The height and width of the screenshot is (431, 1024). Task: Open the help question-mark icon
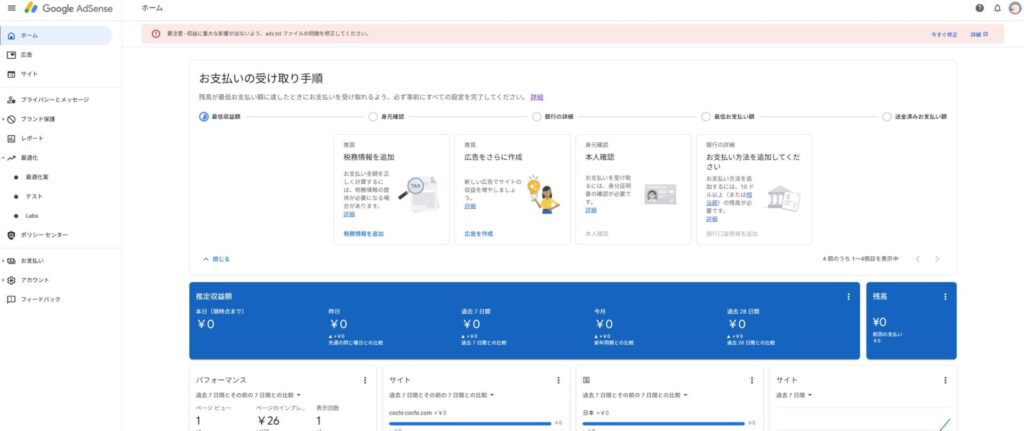[x=980, y=8]
